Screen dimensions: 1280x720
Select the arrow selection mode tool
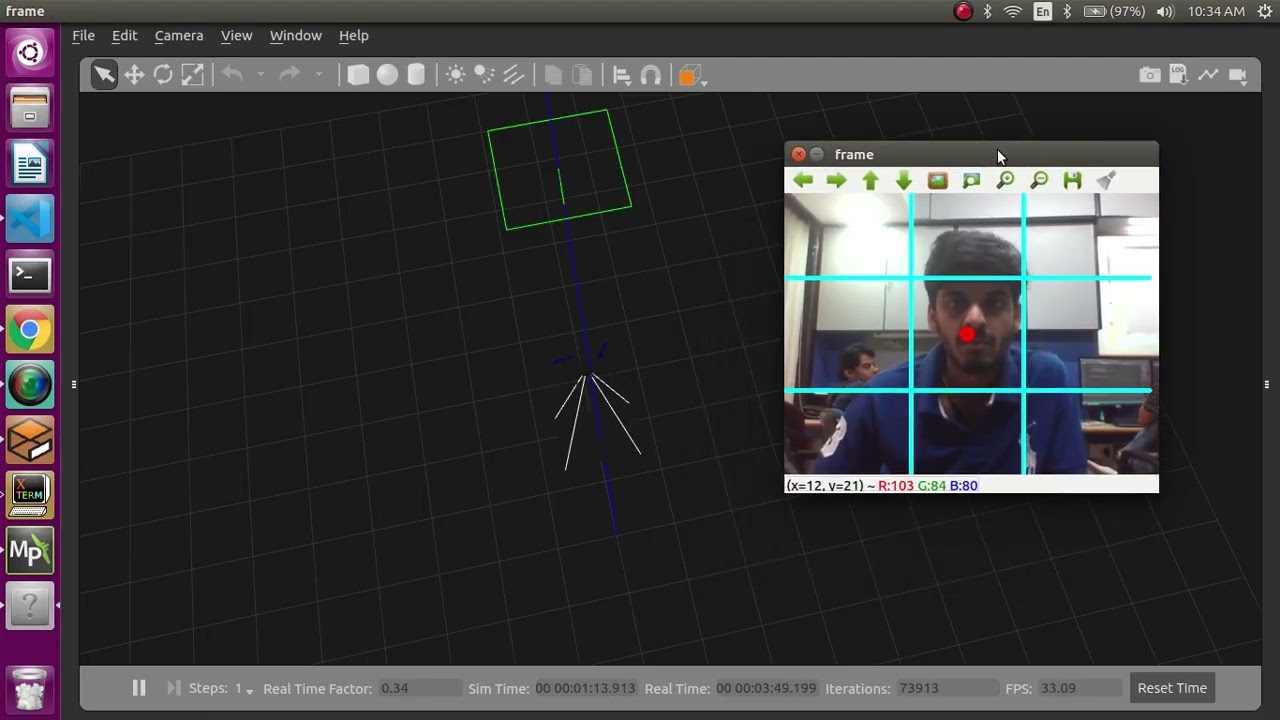[x=104, y=75]
